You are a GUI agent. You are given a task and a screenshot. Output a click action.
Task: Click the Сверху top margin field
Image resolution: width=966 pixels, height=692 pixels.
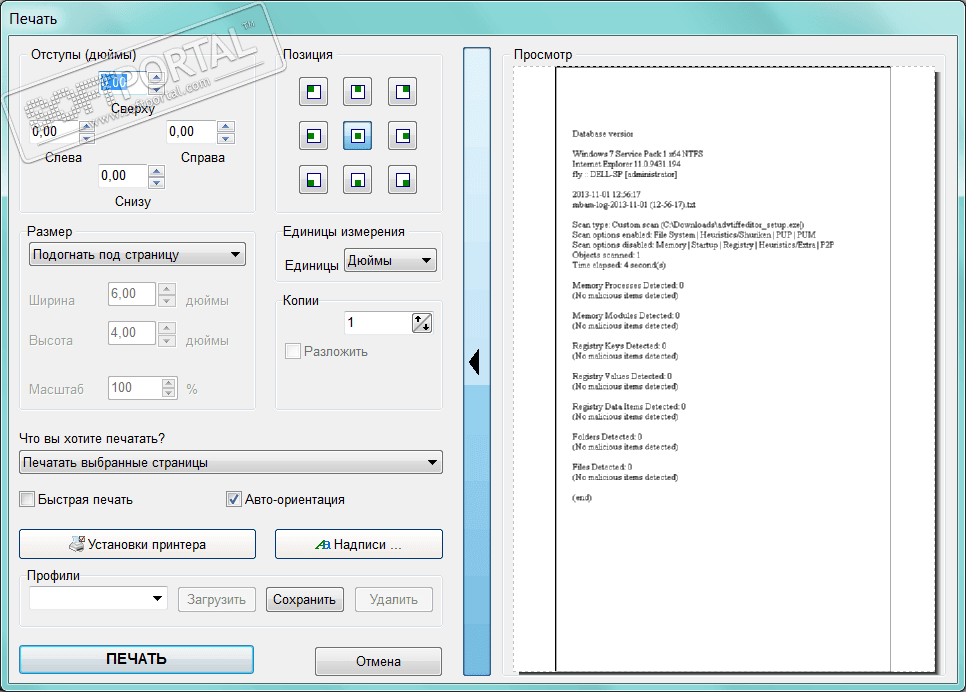pyautogui.click(x=123, y=83)
